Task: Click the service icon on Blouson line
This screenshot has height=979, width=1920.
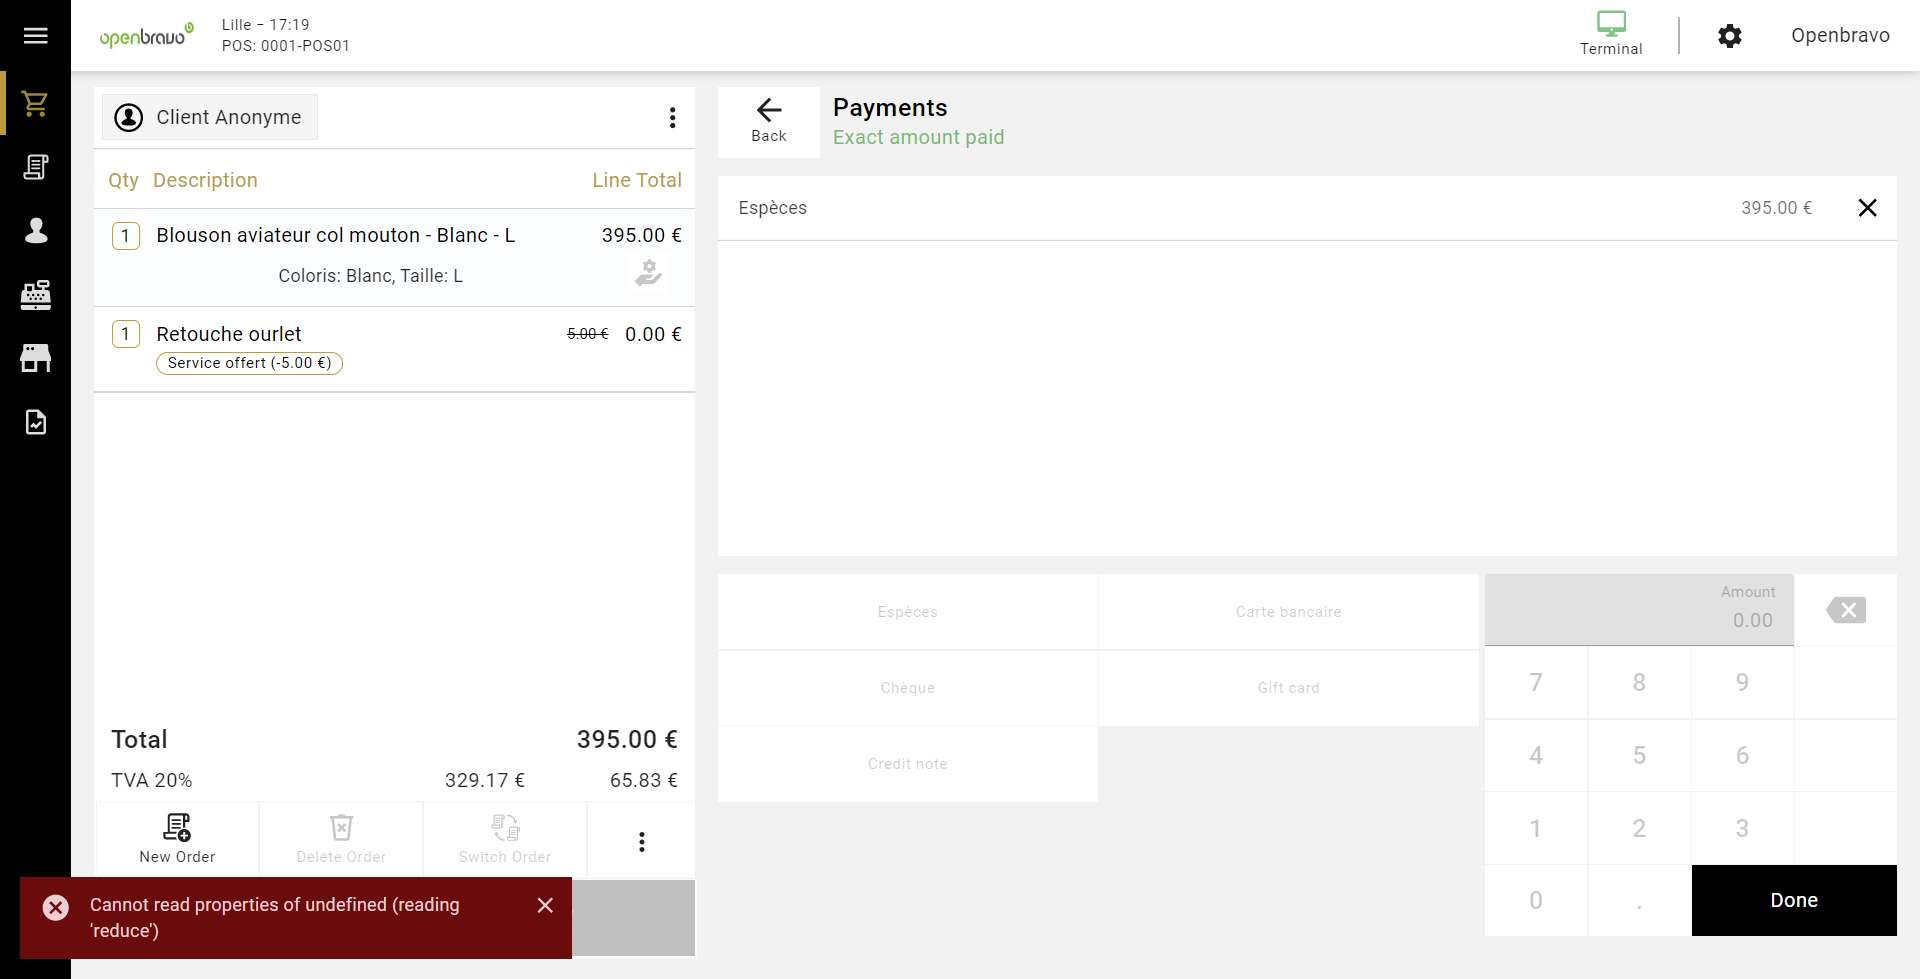Action: [x=648, y=272]
